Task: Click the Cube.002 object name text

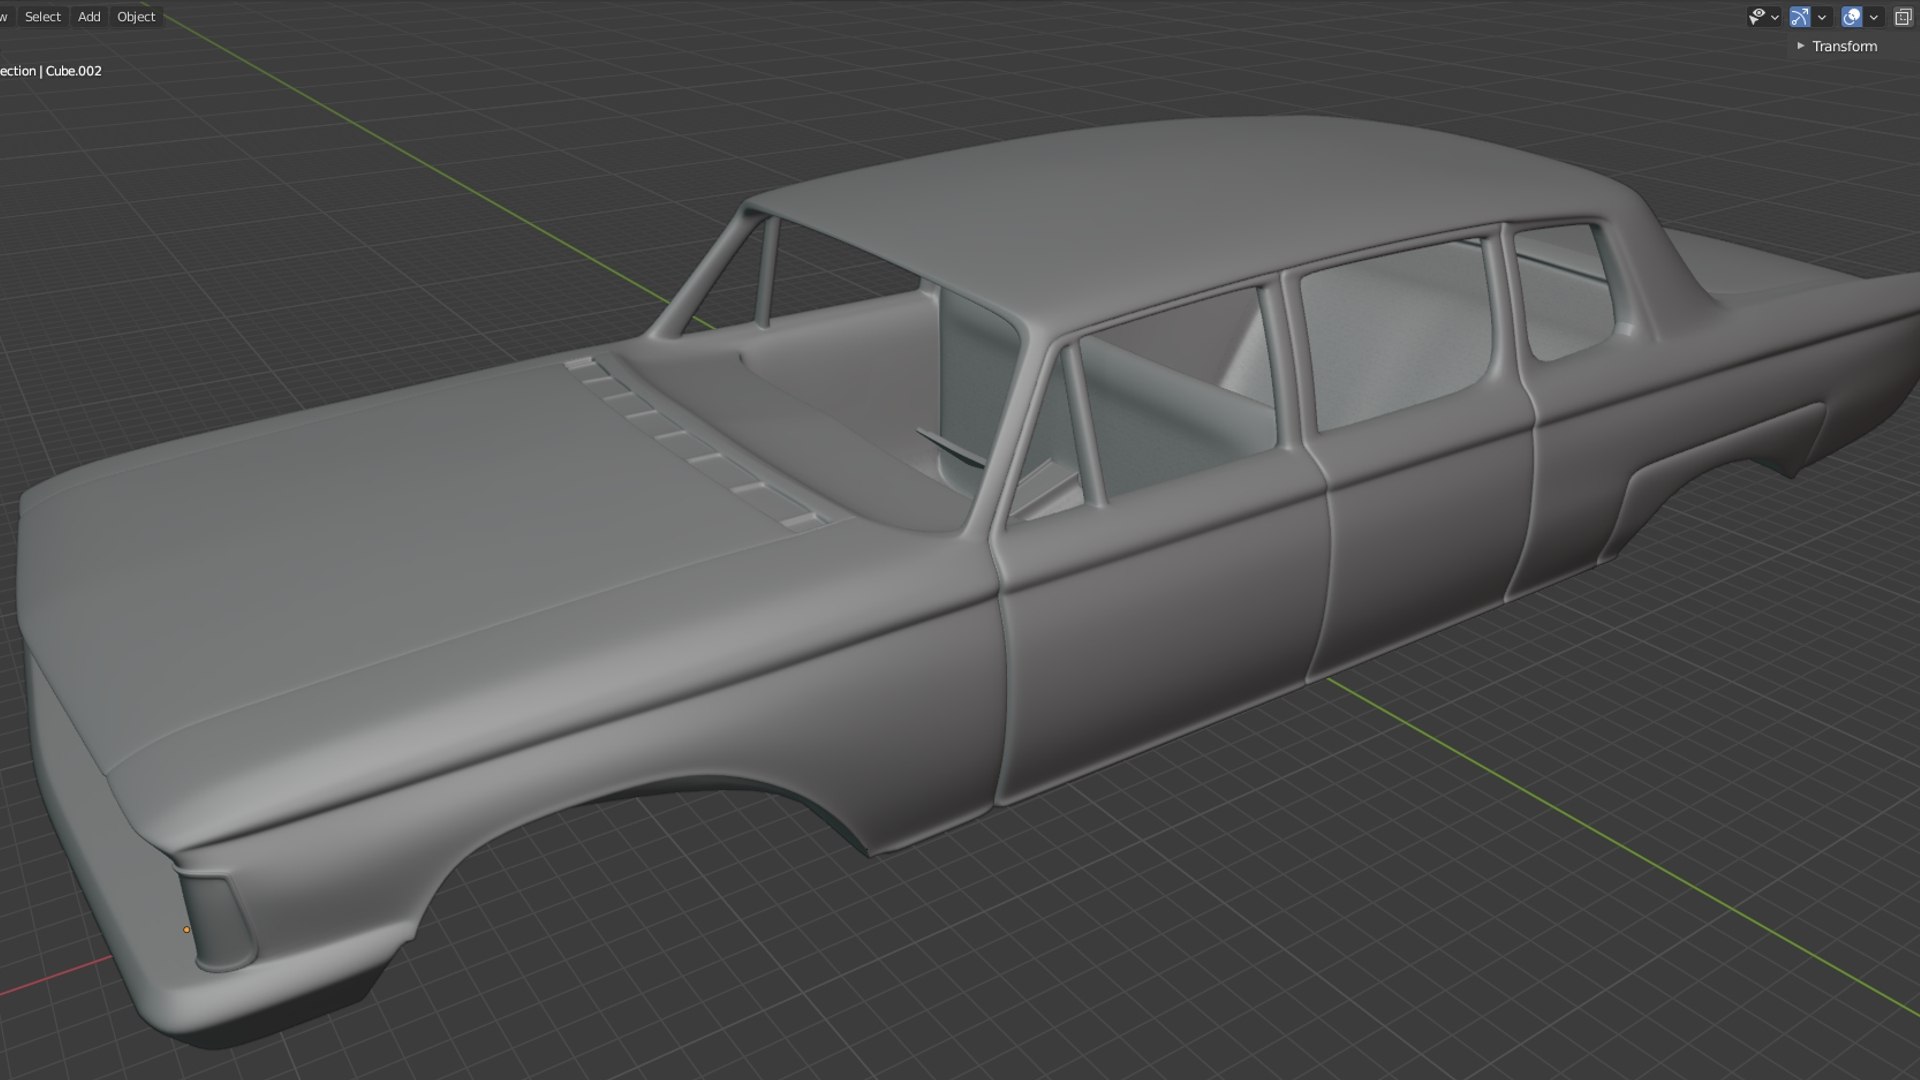Action: [73, 70]
